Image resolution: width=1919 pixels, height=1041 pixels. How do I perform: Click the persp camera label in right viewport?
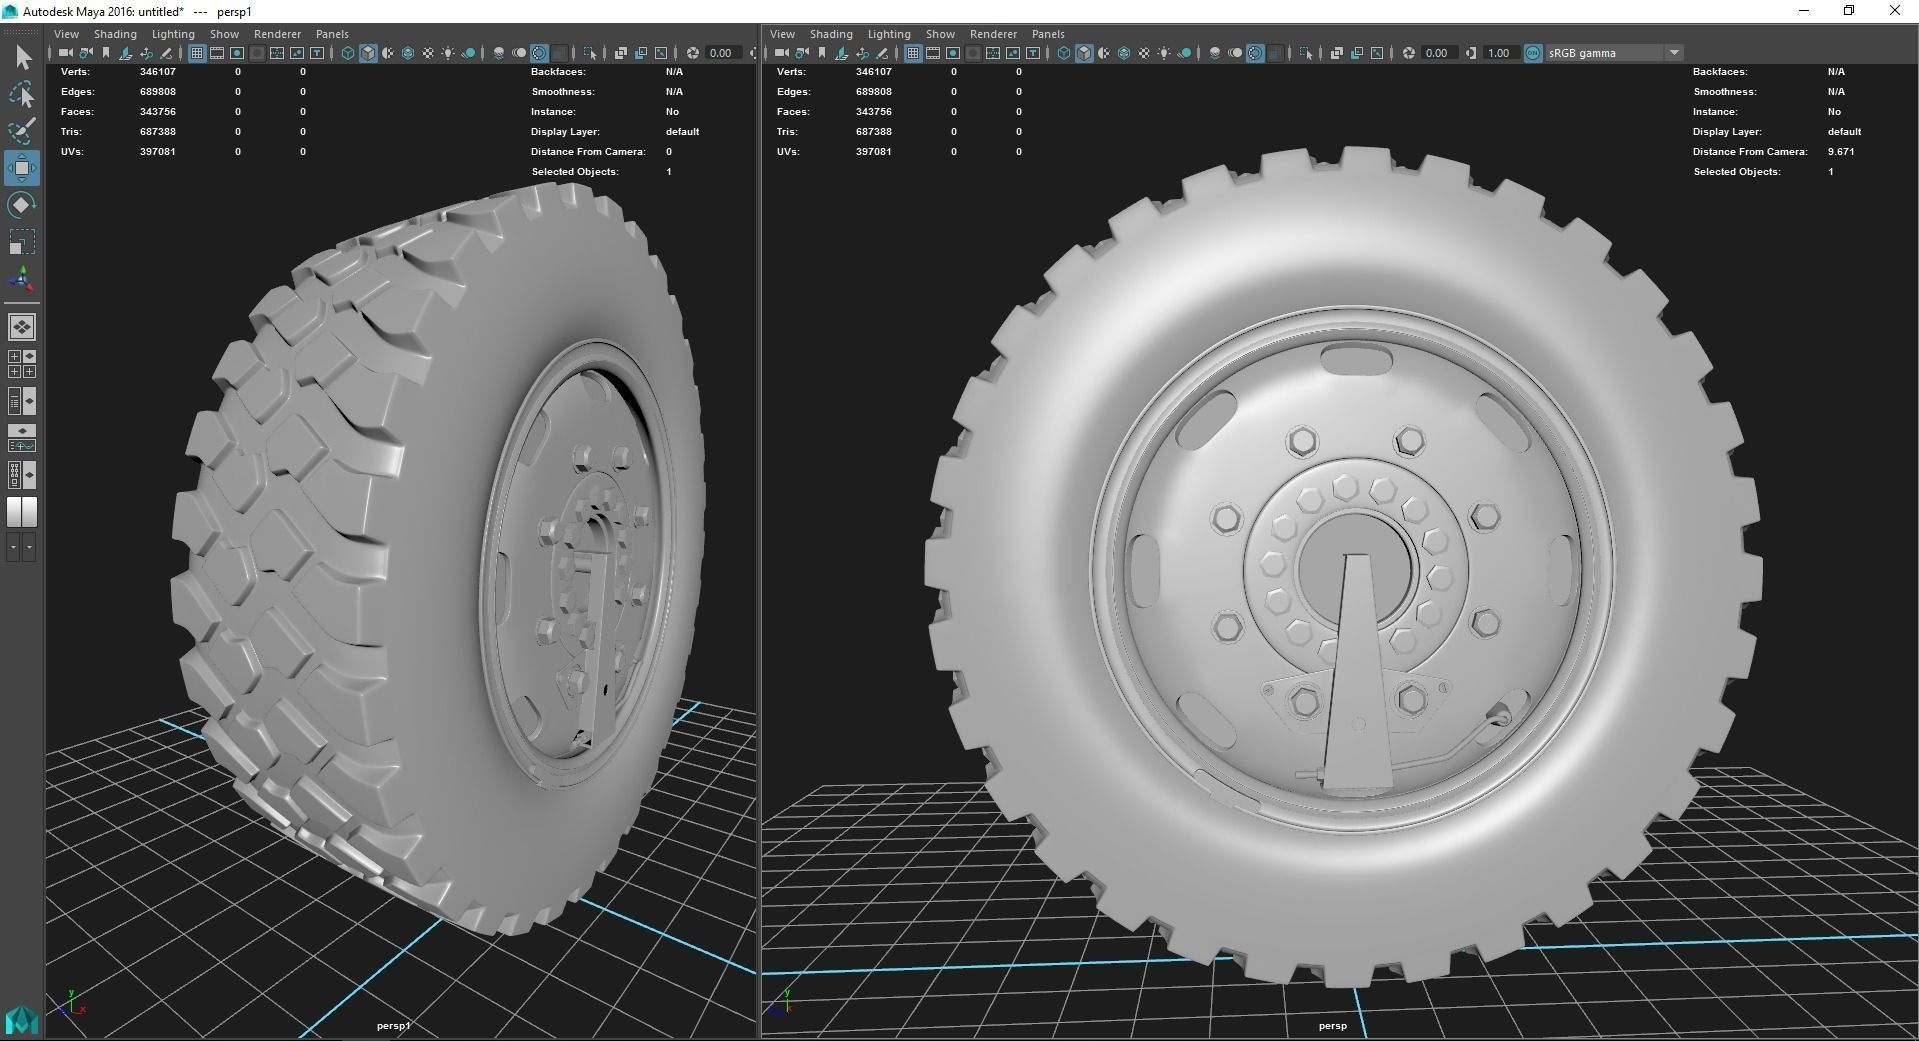[1332, 1026]
